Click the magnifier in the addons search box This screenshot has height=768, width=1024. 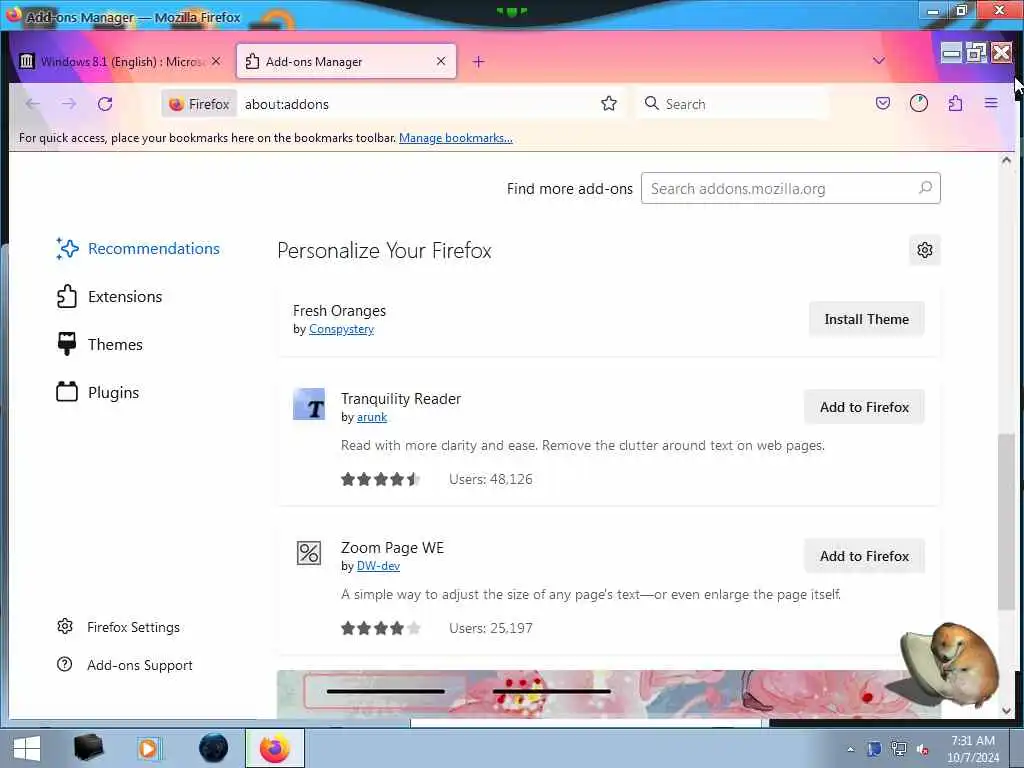pyautogui.click(x=925, y=188)
